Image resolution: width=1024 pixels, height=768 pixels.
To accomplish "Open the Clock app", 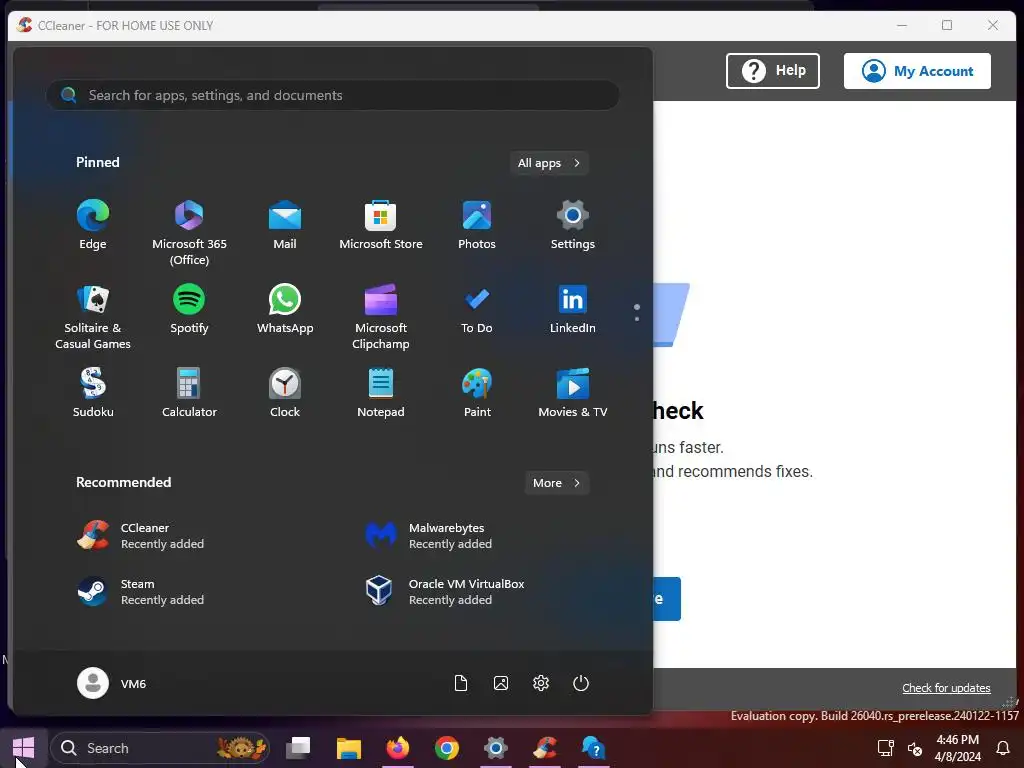I will point(285,393).
